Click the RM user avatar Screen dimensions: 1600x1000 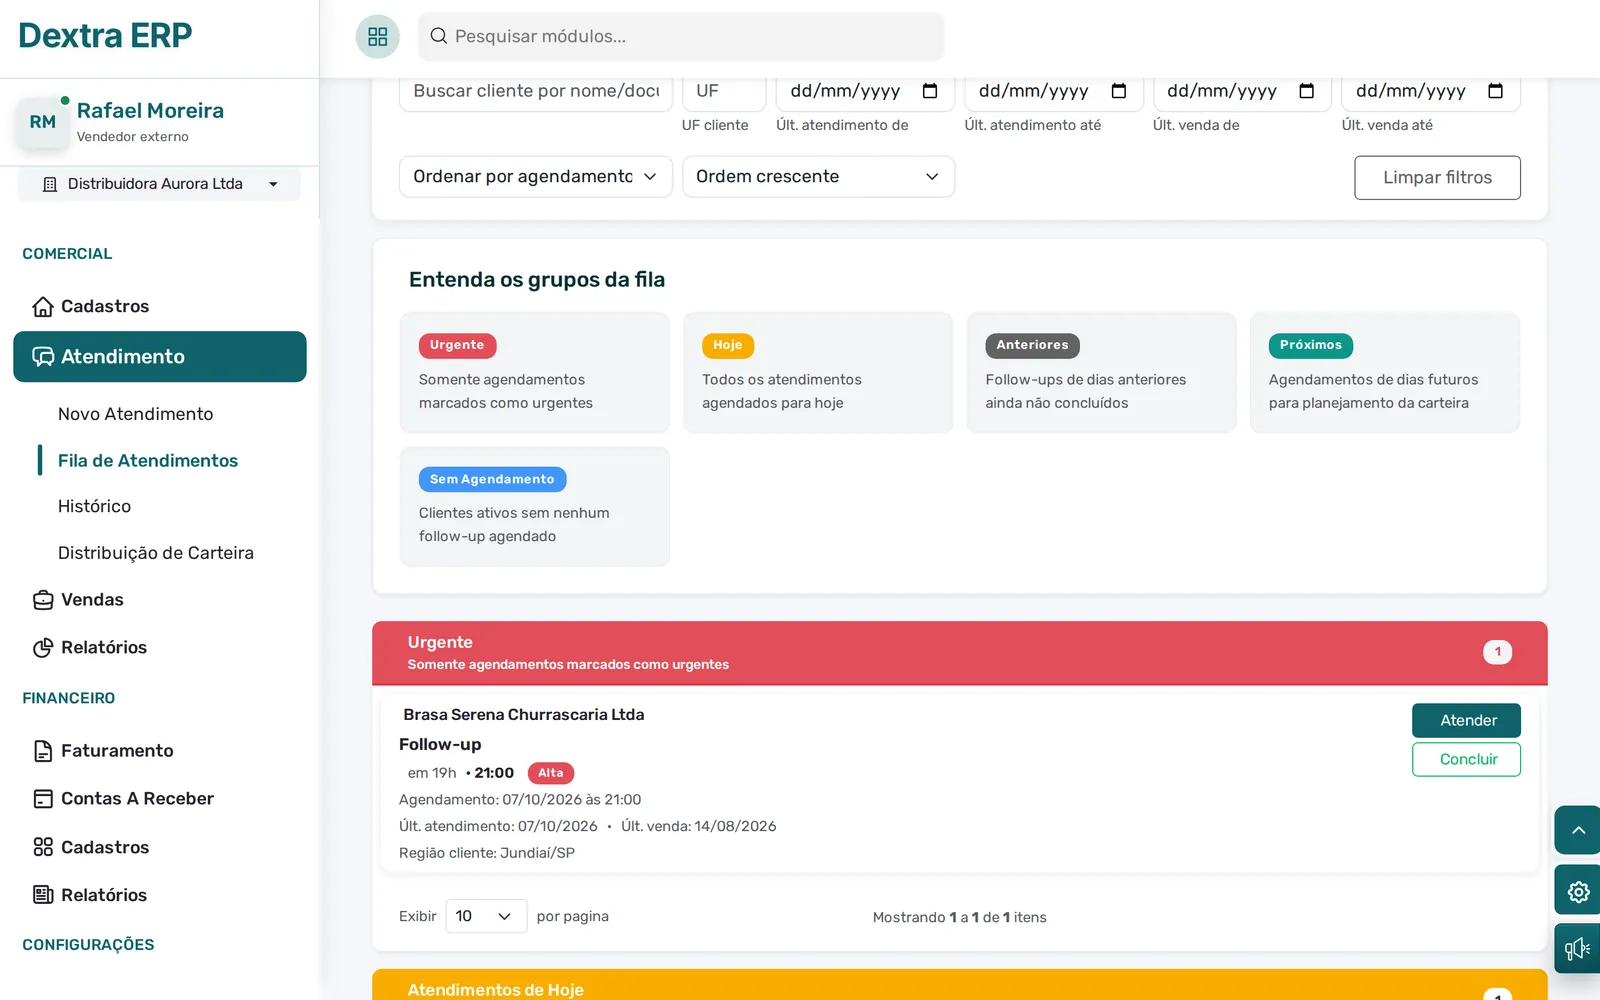pyautogui.click(x=43, y=122)
